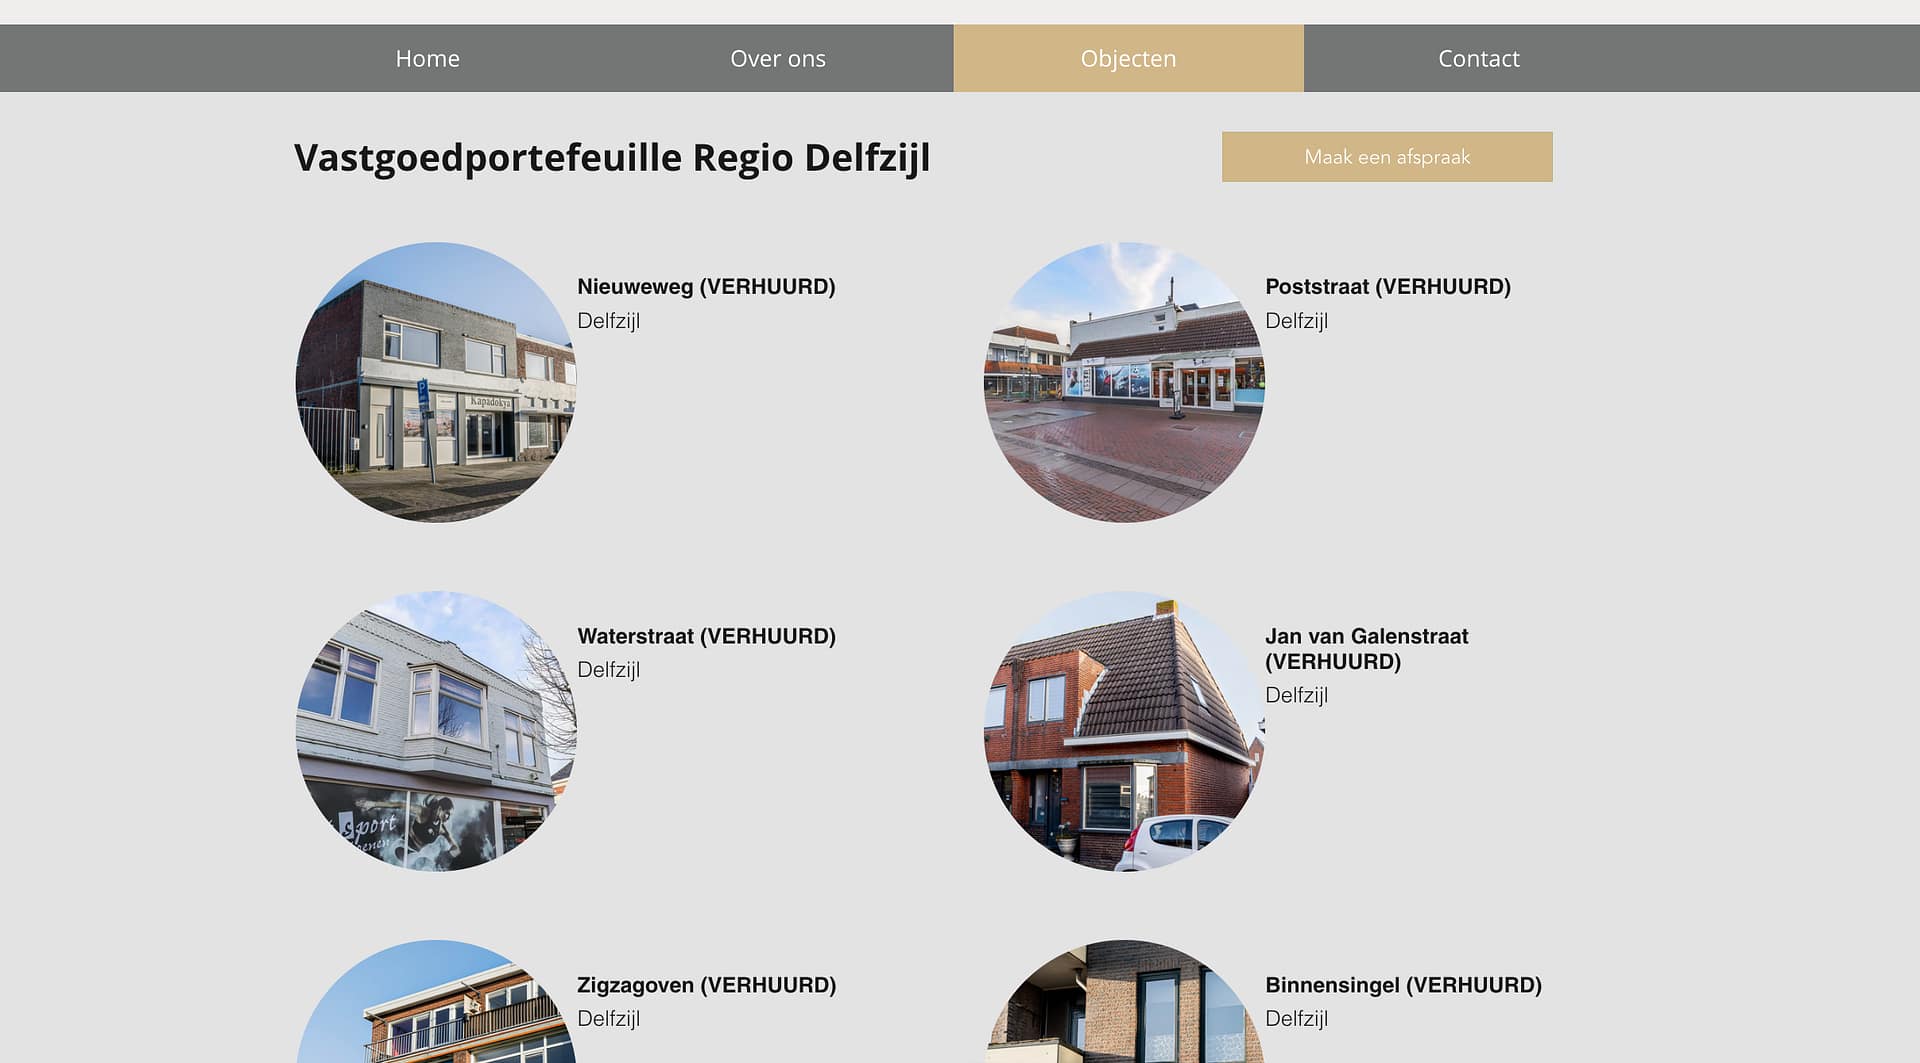Click Delfzijl text under Poststraat
1920x1063 pixels.
pos(1296,321)
